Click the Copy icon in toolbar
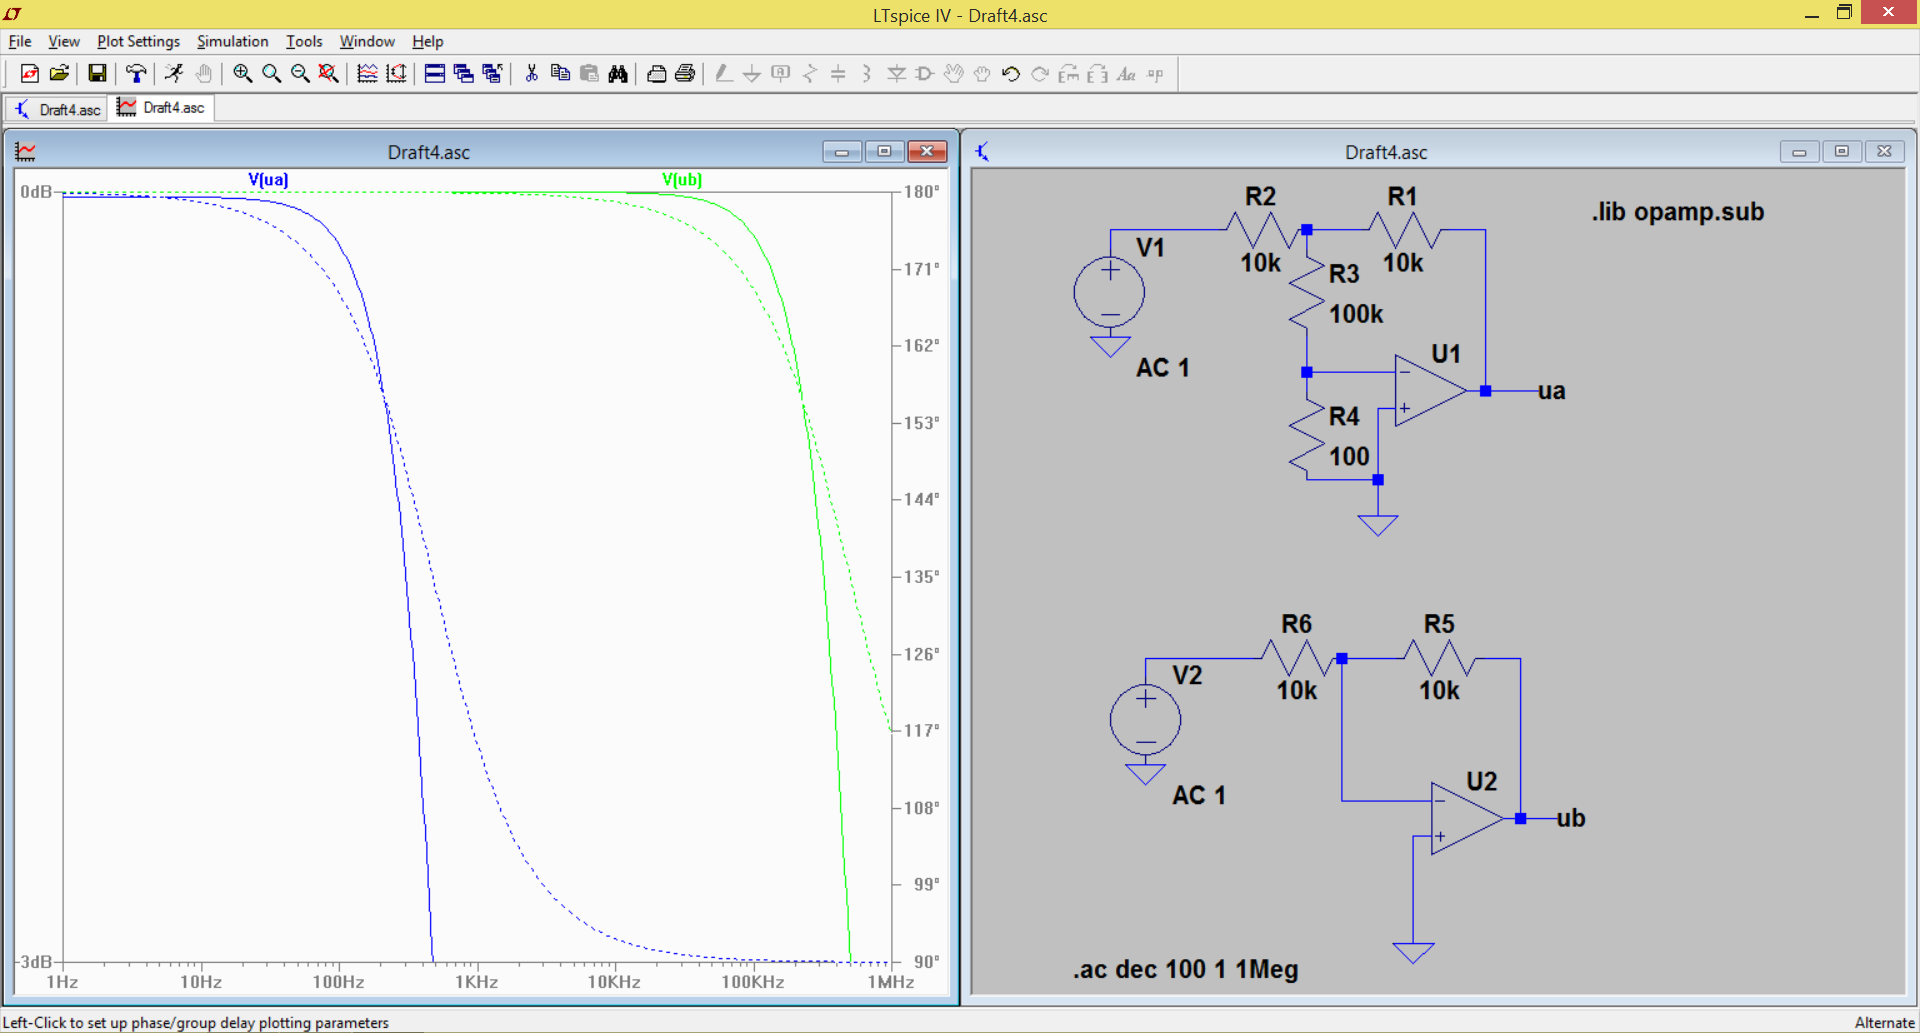Image resolution: width=1920 pixels, height=1033 pixels. 560,73
